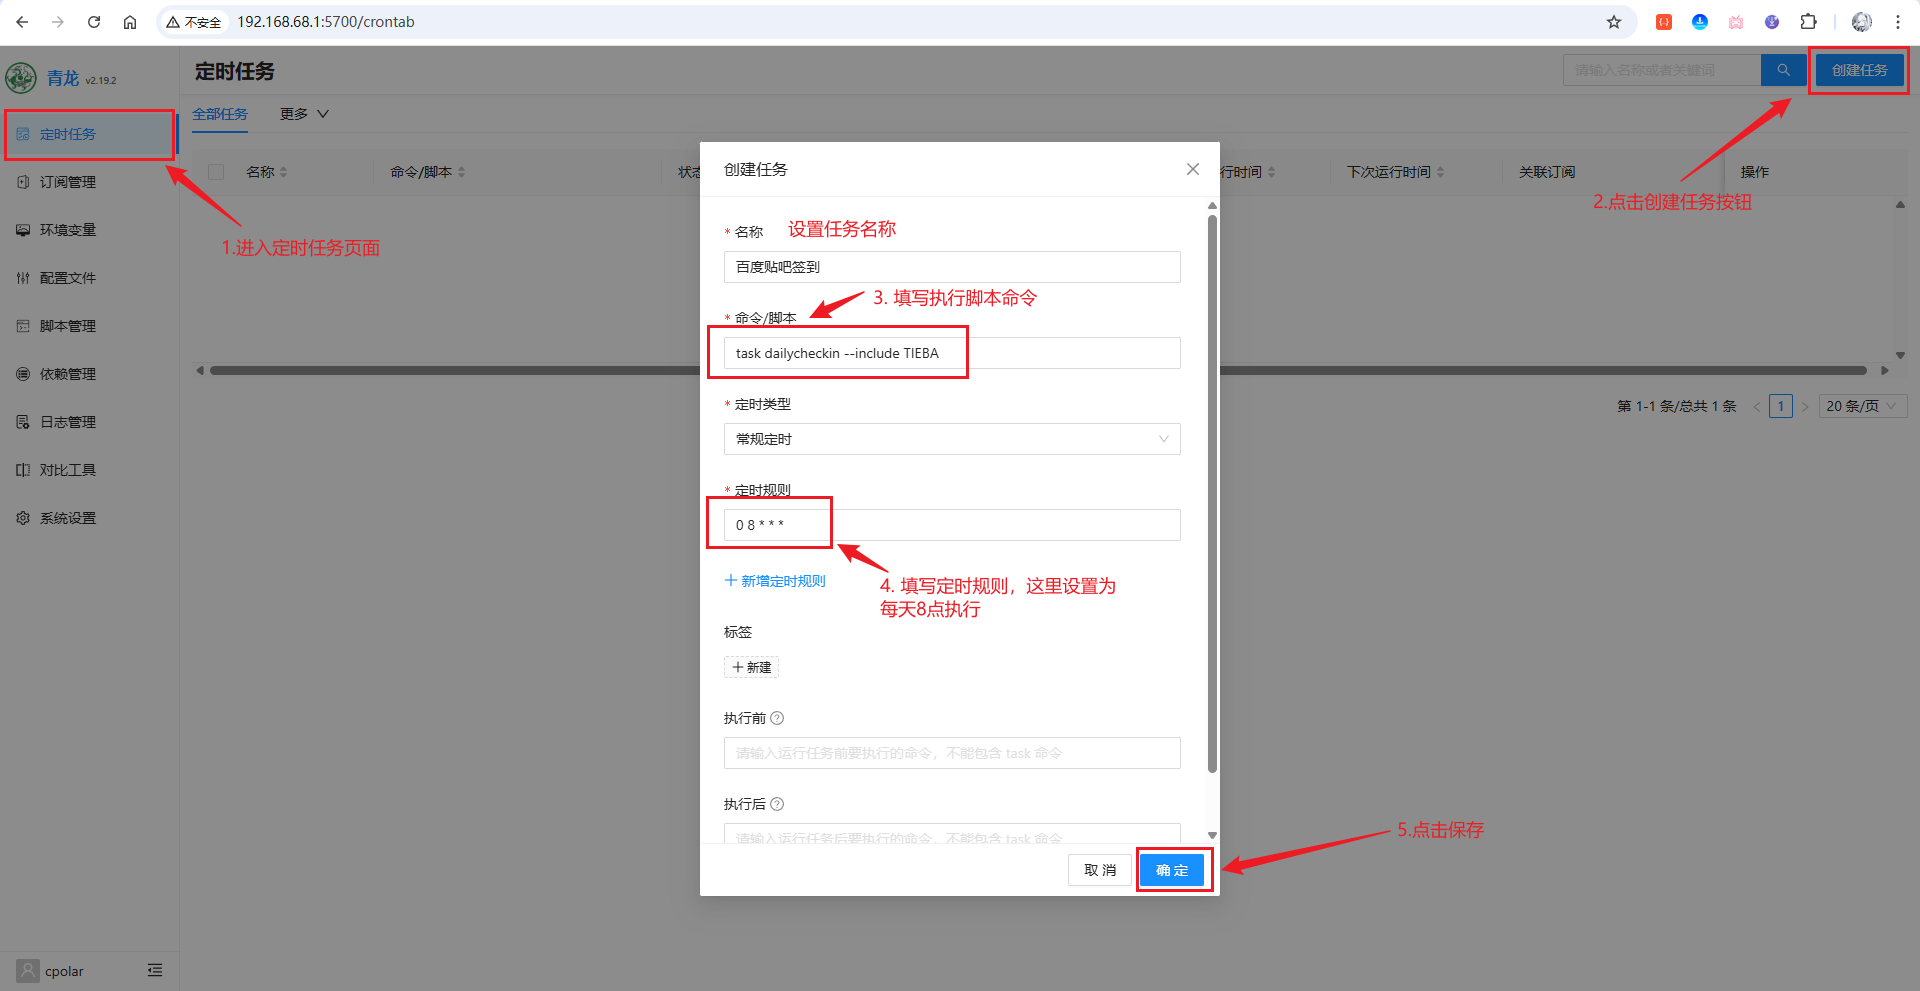Click the search magnifier icon button
The height and width of the screenshot is (991, 1920).
[x=1783, y=70]
